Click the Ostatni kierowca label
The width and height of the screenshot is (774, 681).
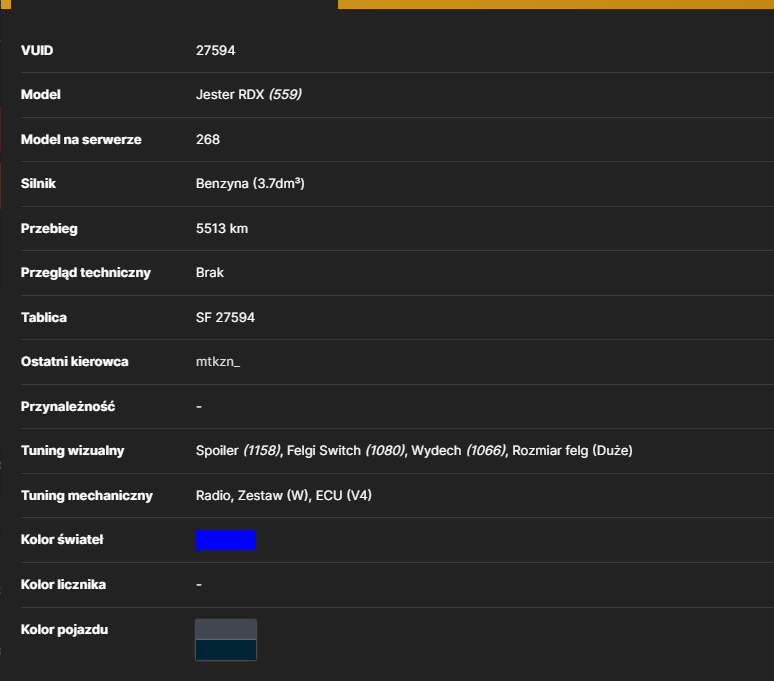point(75,362)
